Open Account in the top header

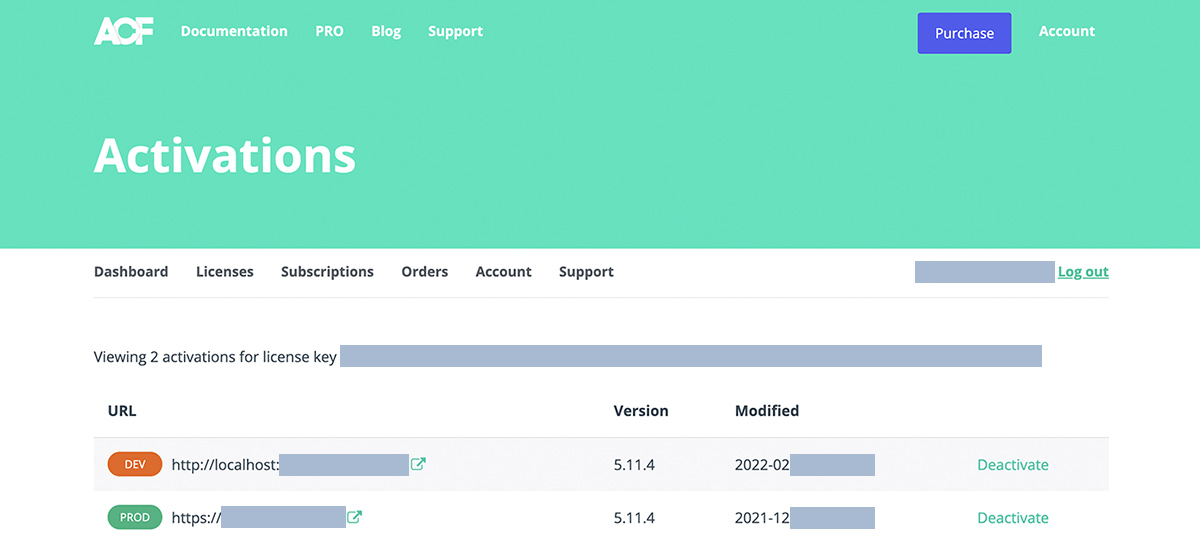pos(1067,31)
